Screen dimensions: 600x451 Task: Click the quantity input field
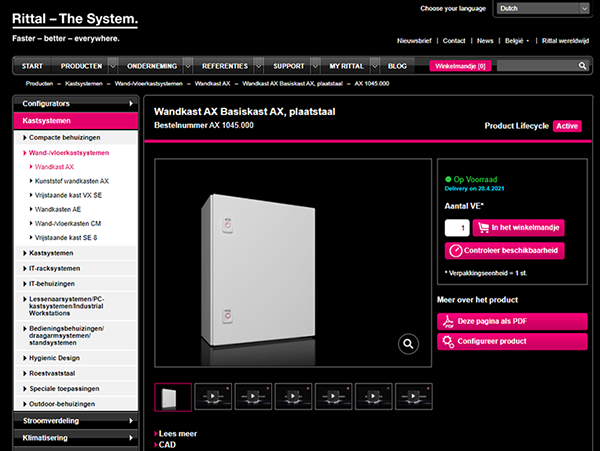tap(455, 227)
